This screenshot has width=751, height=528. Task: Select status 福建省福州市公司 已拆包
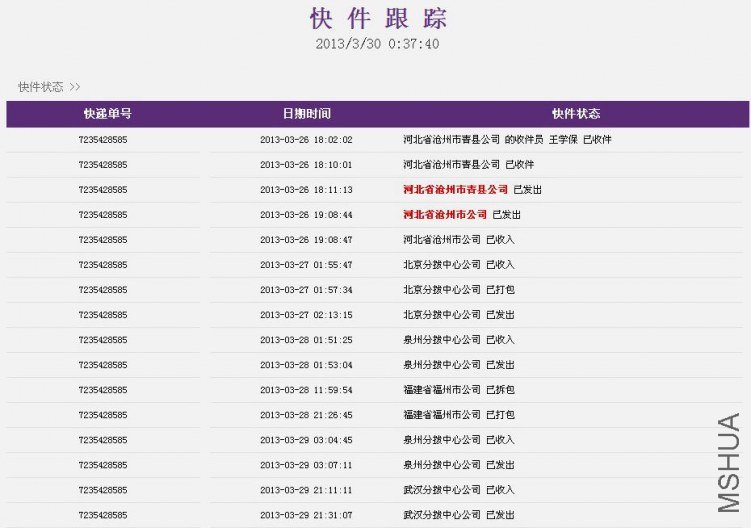[459, 390]
